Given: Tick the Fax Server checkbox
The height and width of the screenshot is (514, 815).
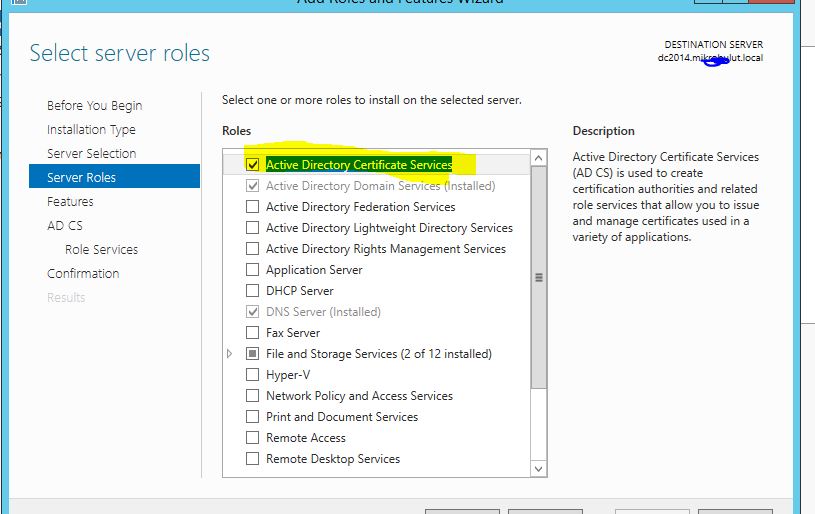Looking at the screenshot, I should (252, 333).
